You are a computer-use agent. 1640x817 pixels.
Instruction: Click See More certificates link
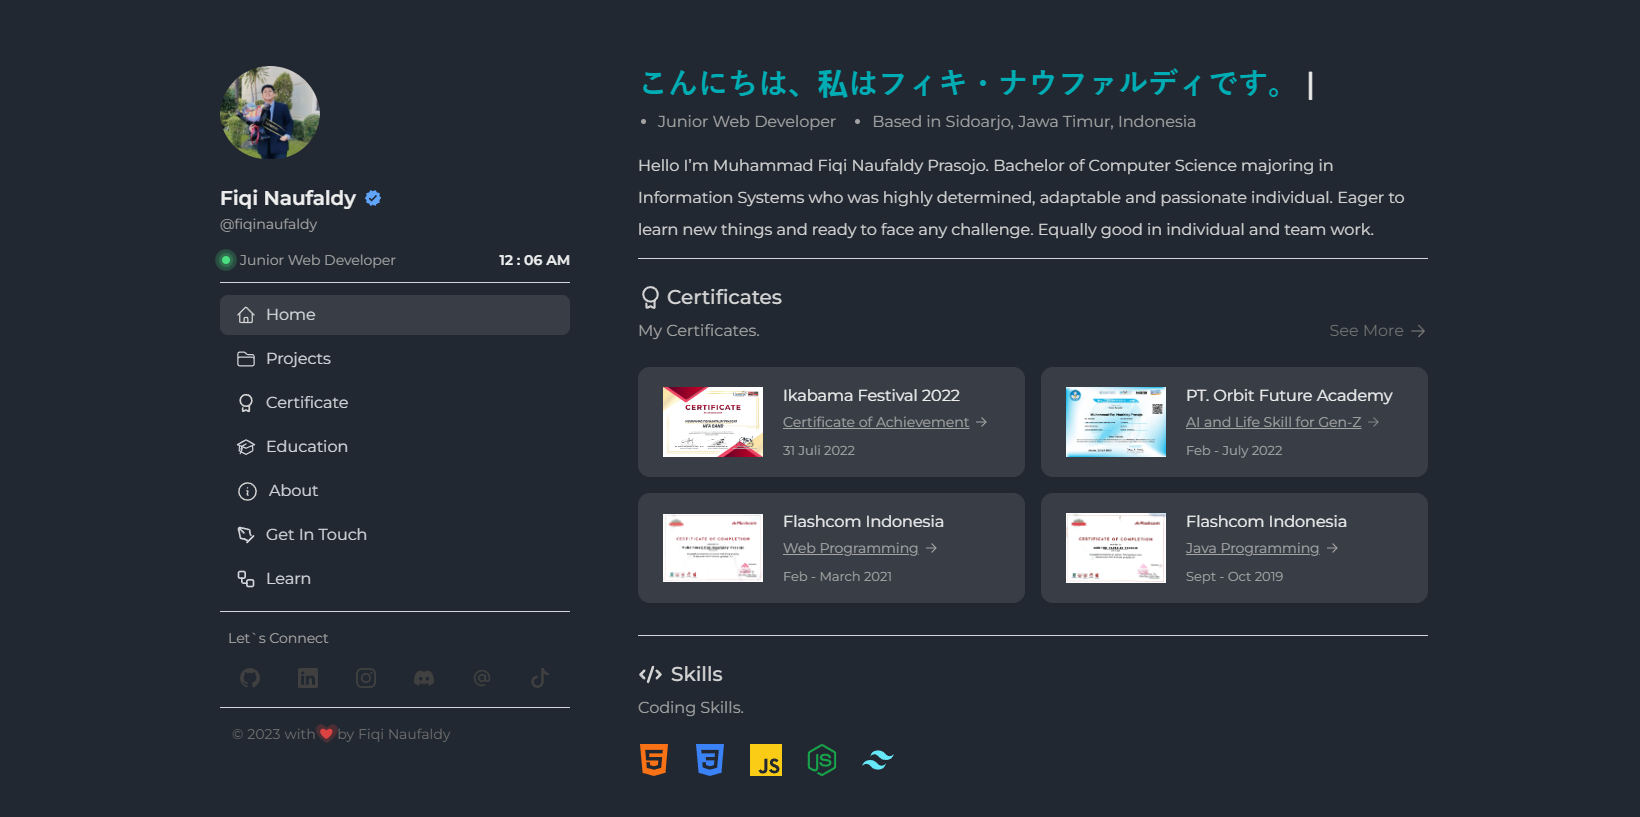point(1377,331)
